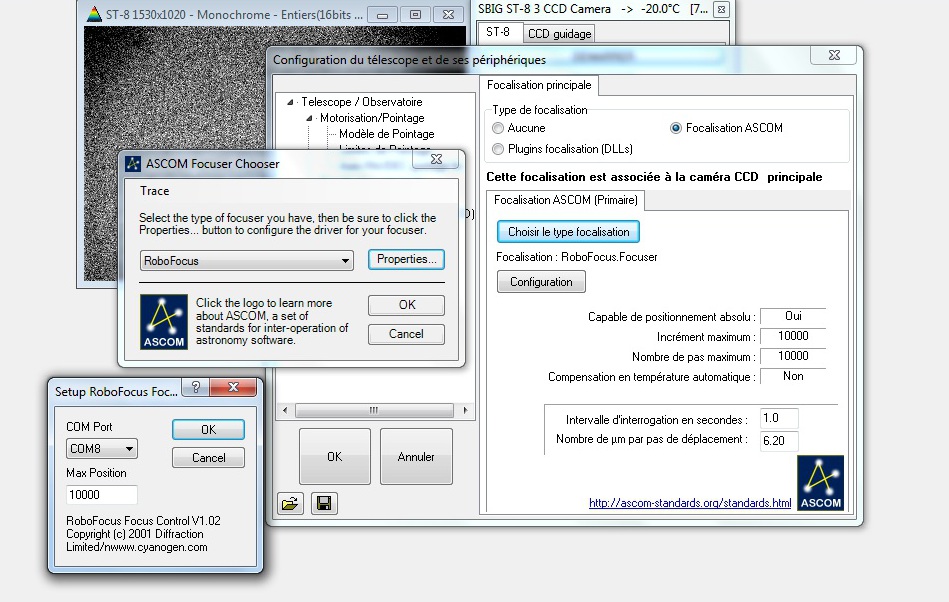Collapse Motorisation/Pointage tree node
This screenshot has height=602, width=949.
309,118
